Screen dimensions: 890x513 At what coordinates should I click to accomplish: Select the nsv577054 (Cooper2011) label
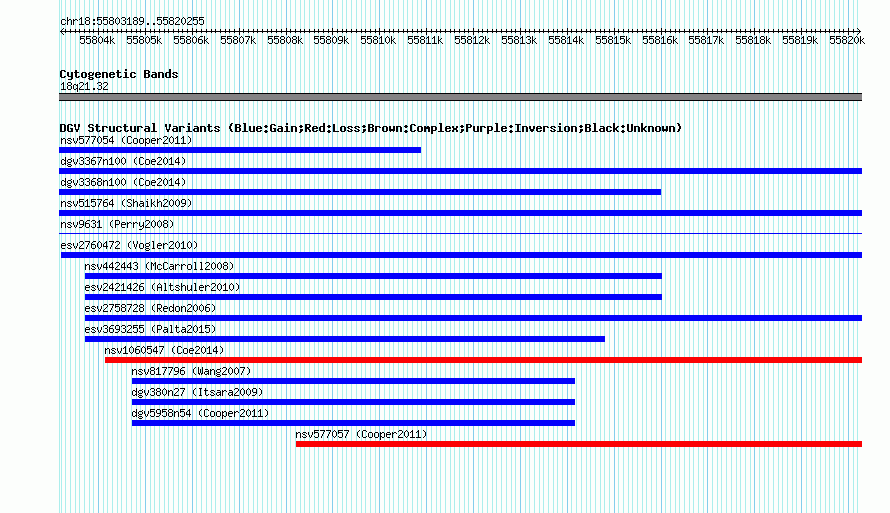point(126,140)
